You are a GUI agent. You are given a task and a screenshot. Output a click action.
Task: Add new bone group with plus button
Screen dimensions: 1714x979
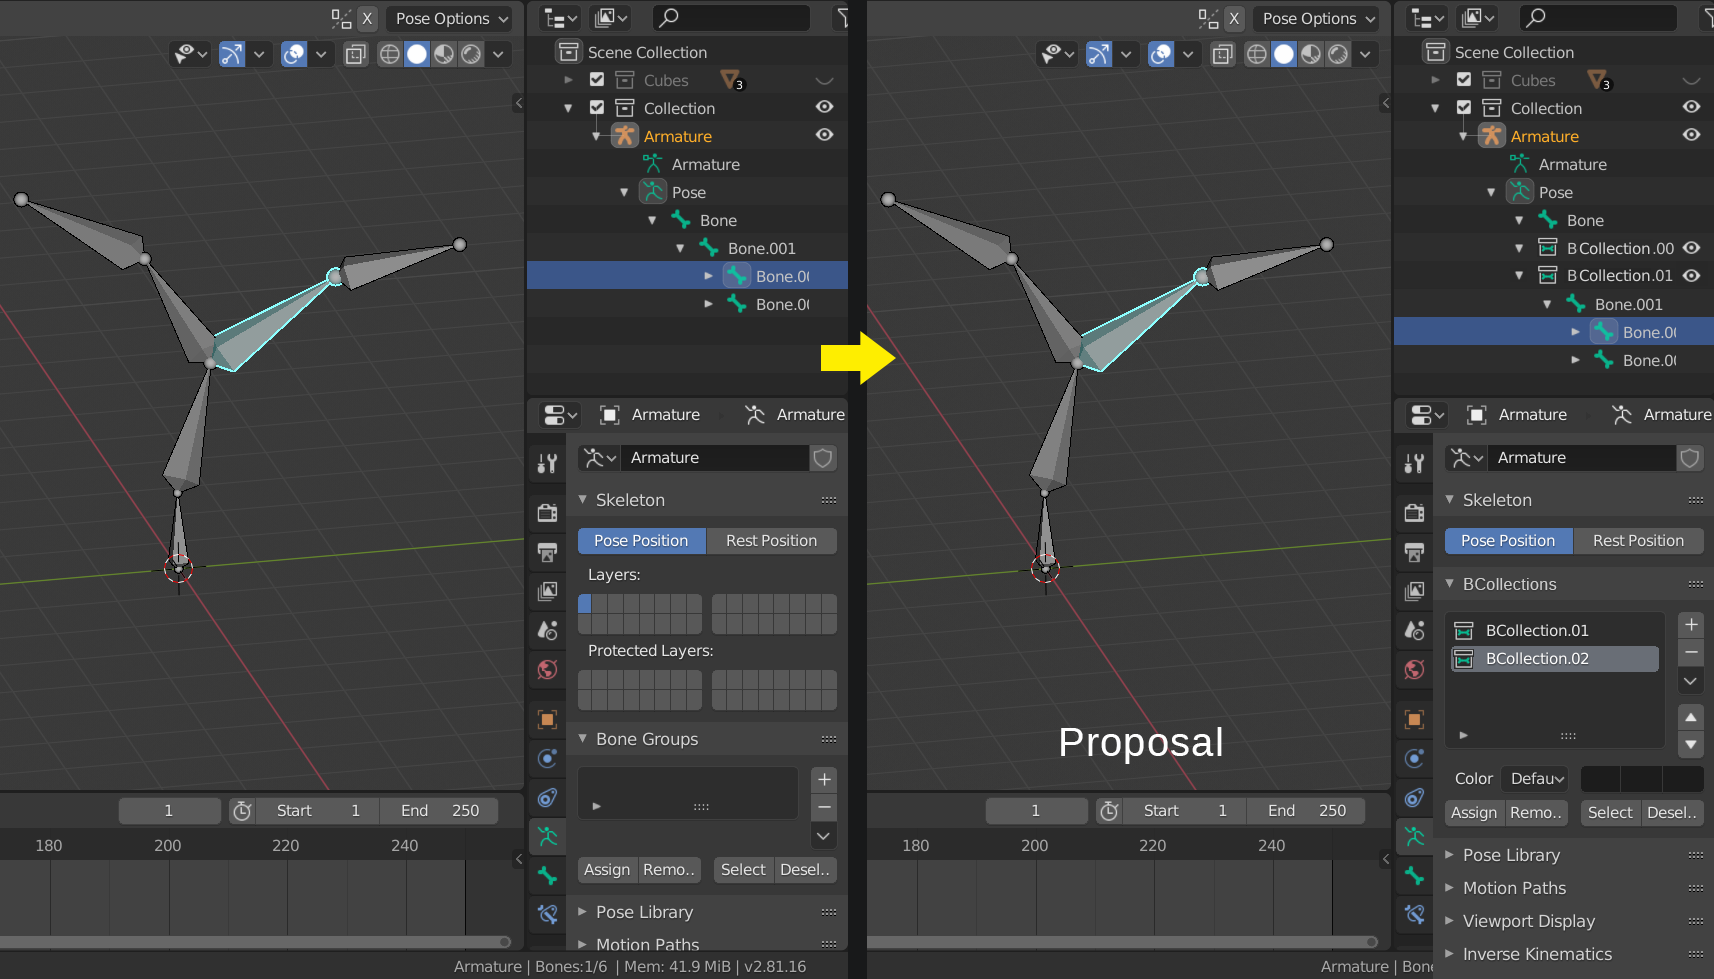(x=824, y=780)
